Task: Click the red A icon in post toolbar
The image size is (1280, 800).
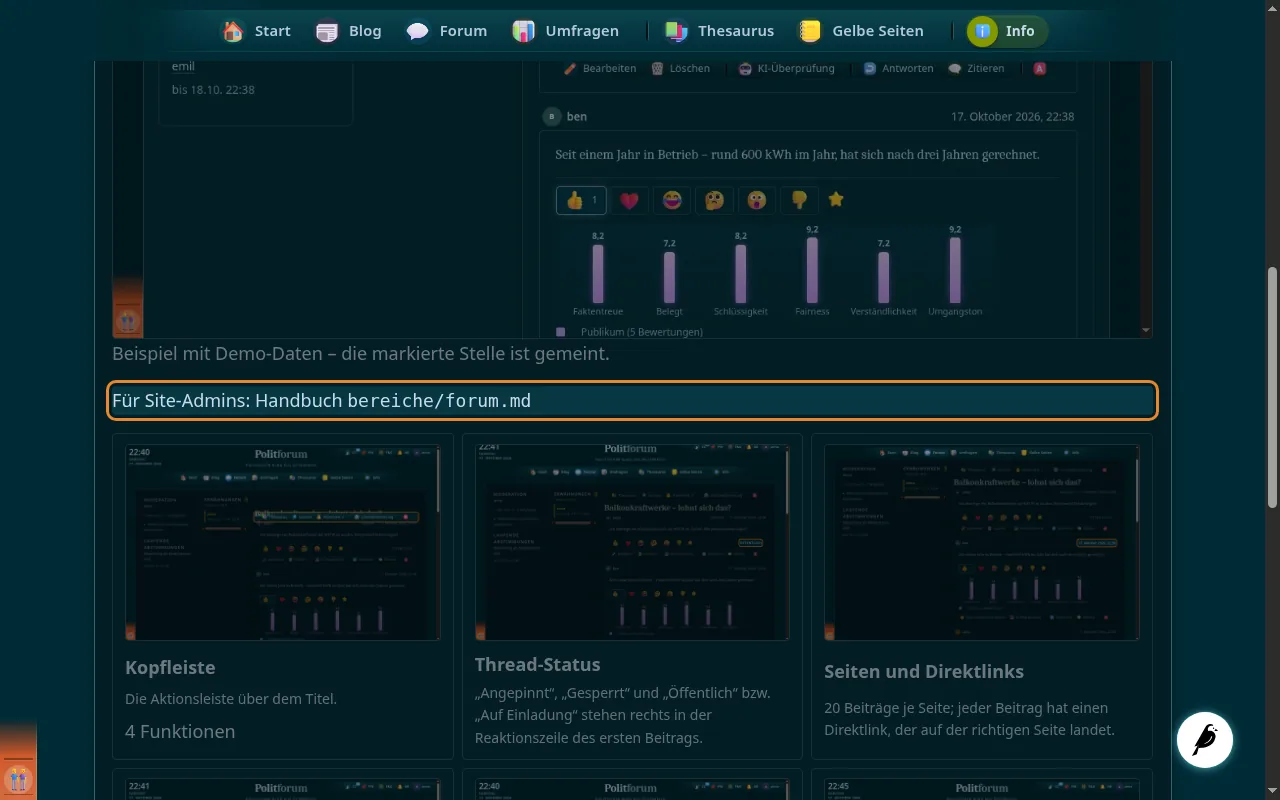Action: [x=1040, y=68]
